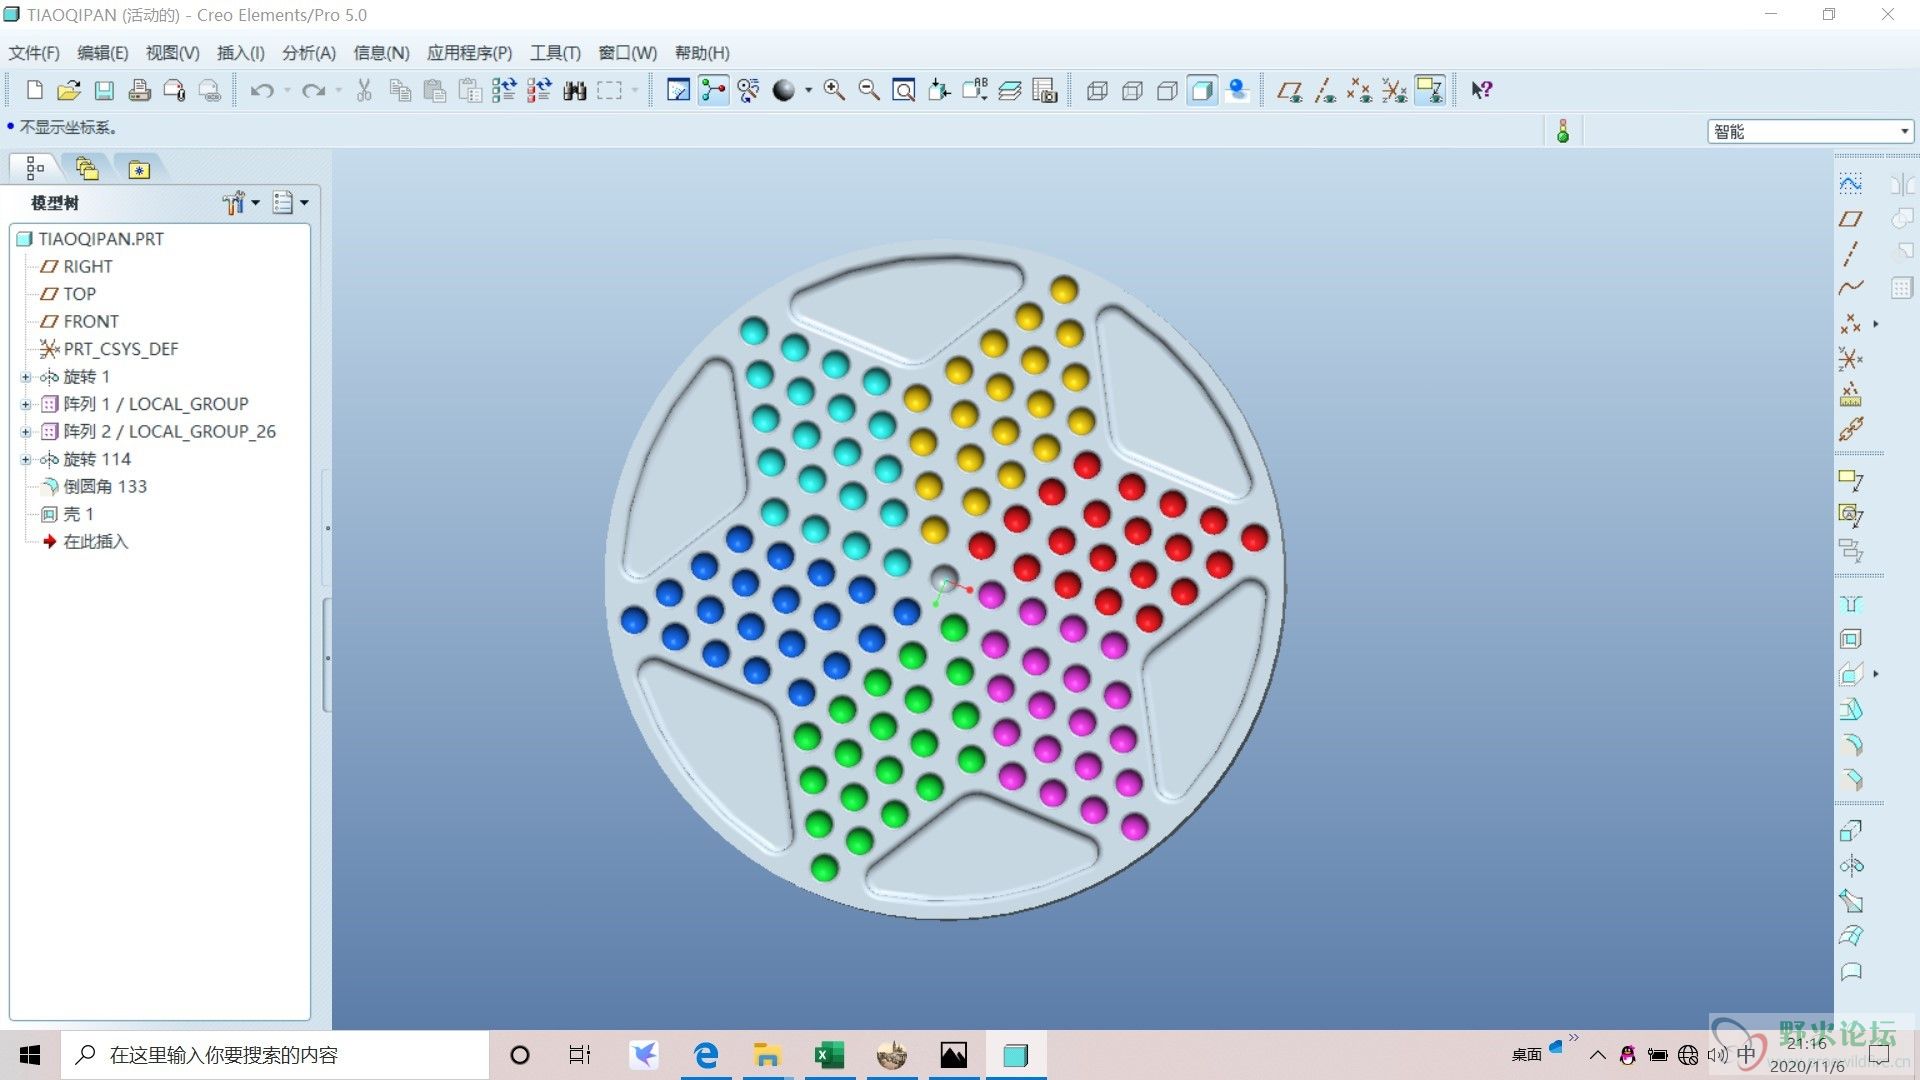Select the Sketch tool in the right toolbar

tap(1851, 184)
